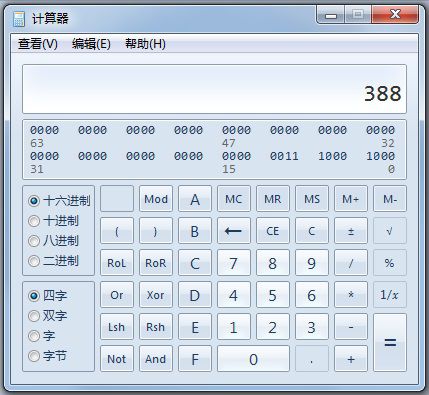
Task: Click the percent % button
Action: (x=390, y=263)
